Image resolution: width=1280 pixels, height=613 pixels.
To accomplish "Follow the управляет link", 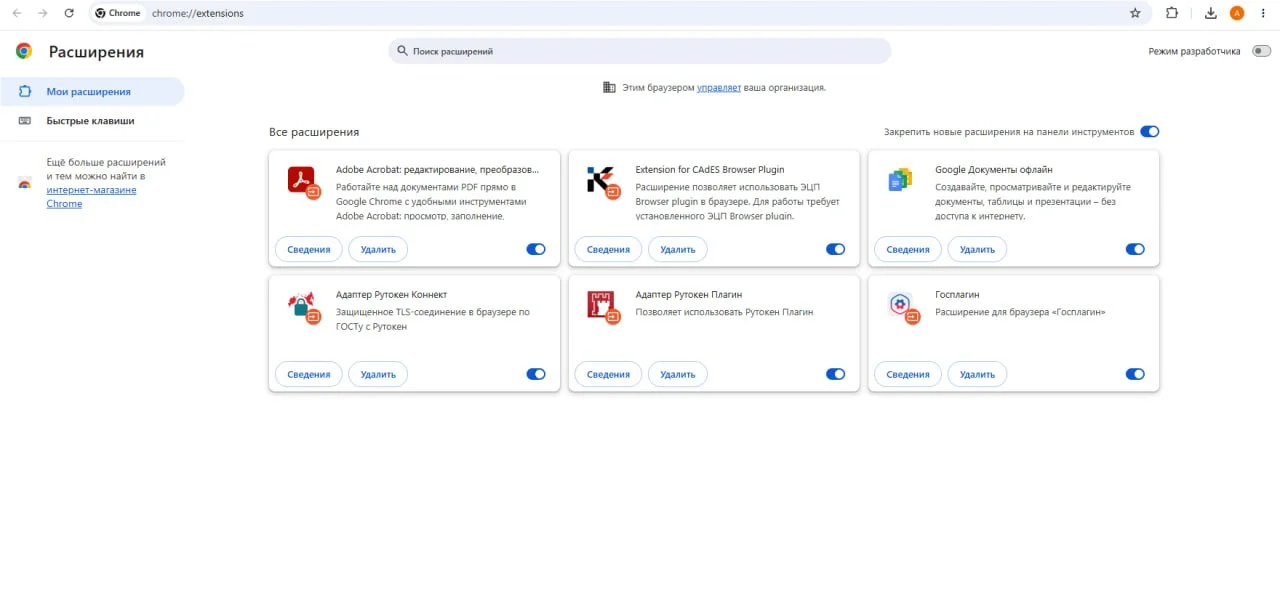I will tap(719, 87).
